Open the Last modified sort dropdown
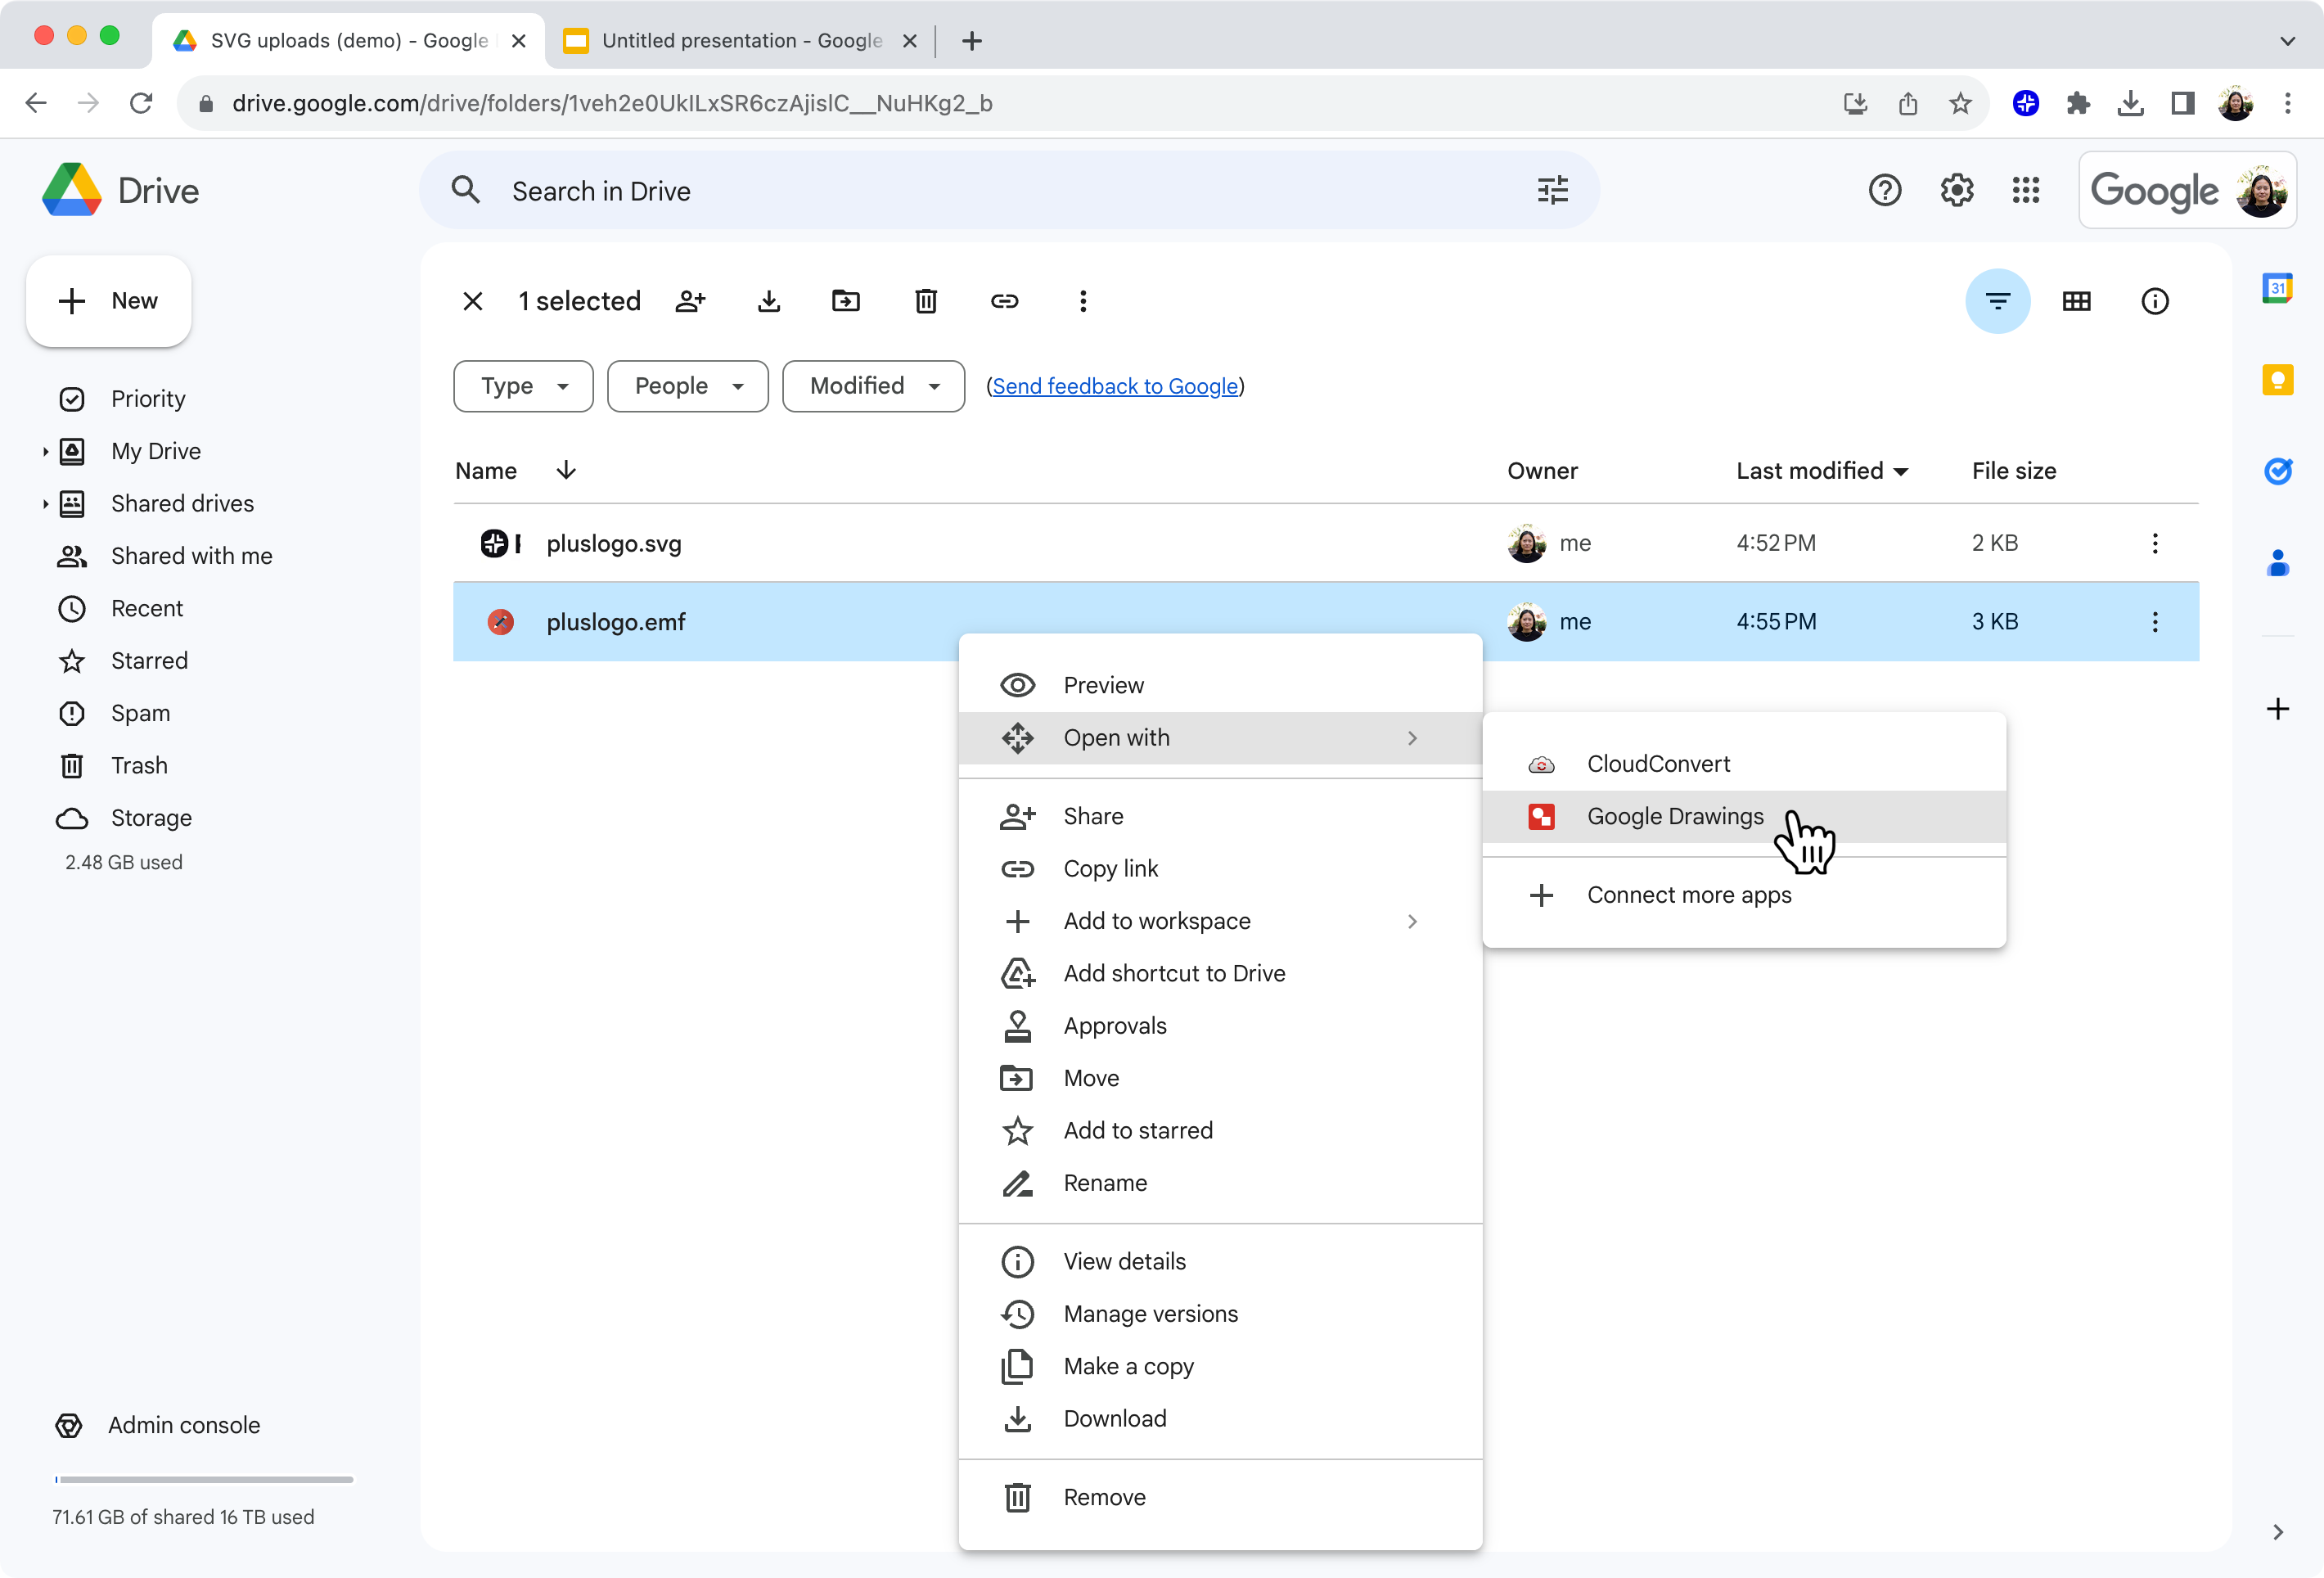Viewport: 2324px width, 1578px height. click(1822, 471)
